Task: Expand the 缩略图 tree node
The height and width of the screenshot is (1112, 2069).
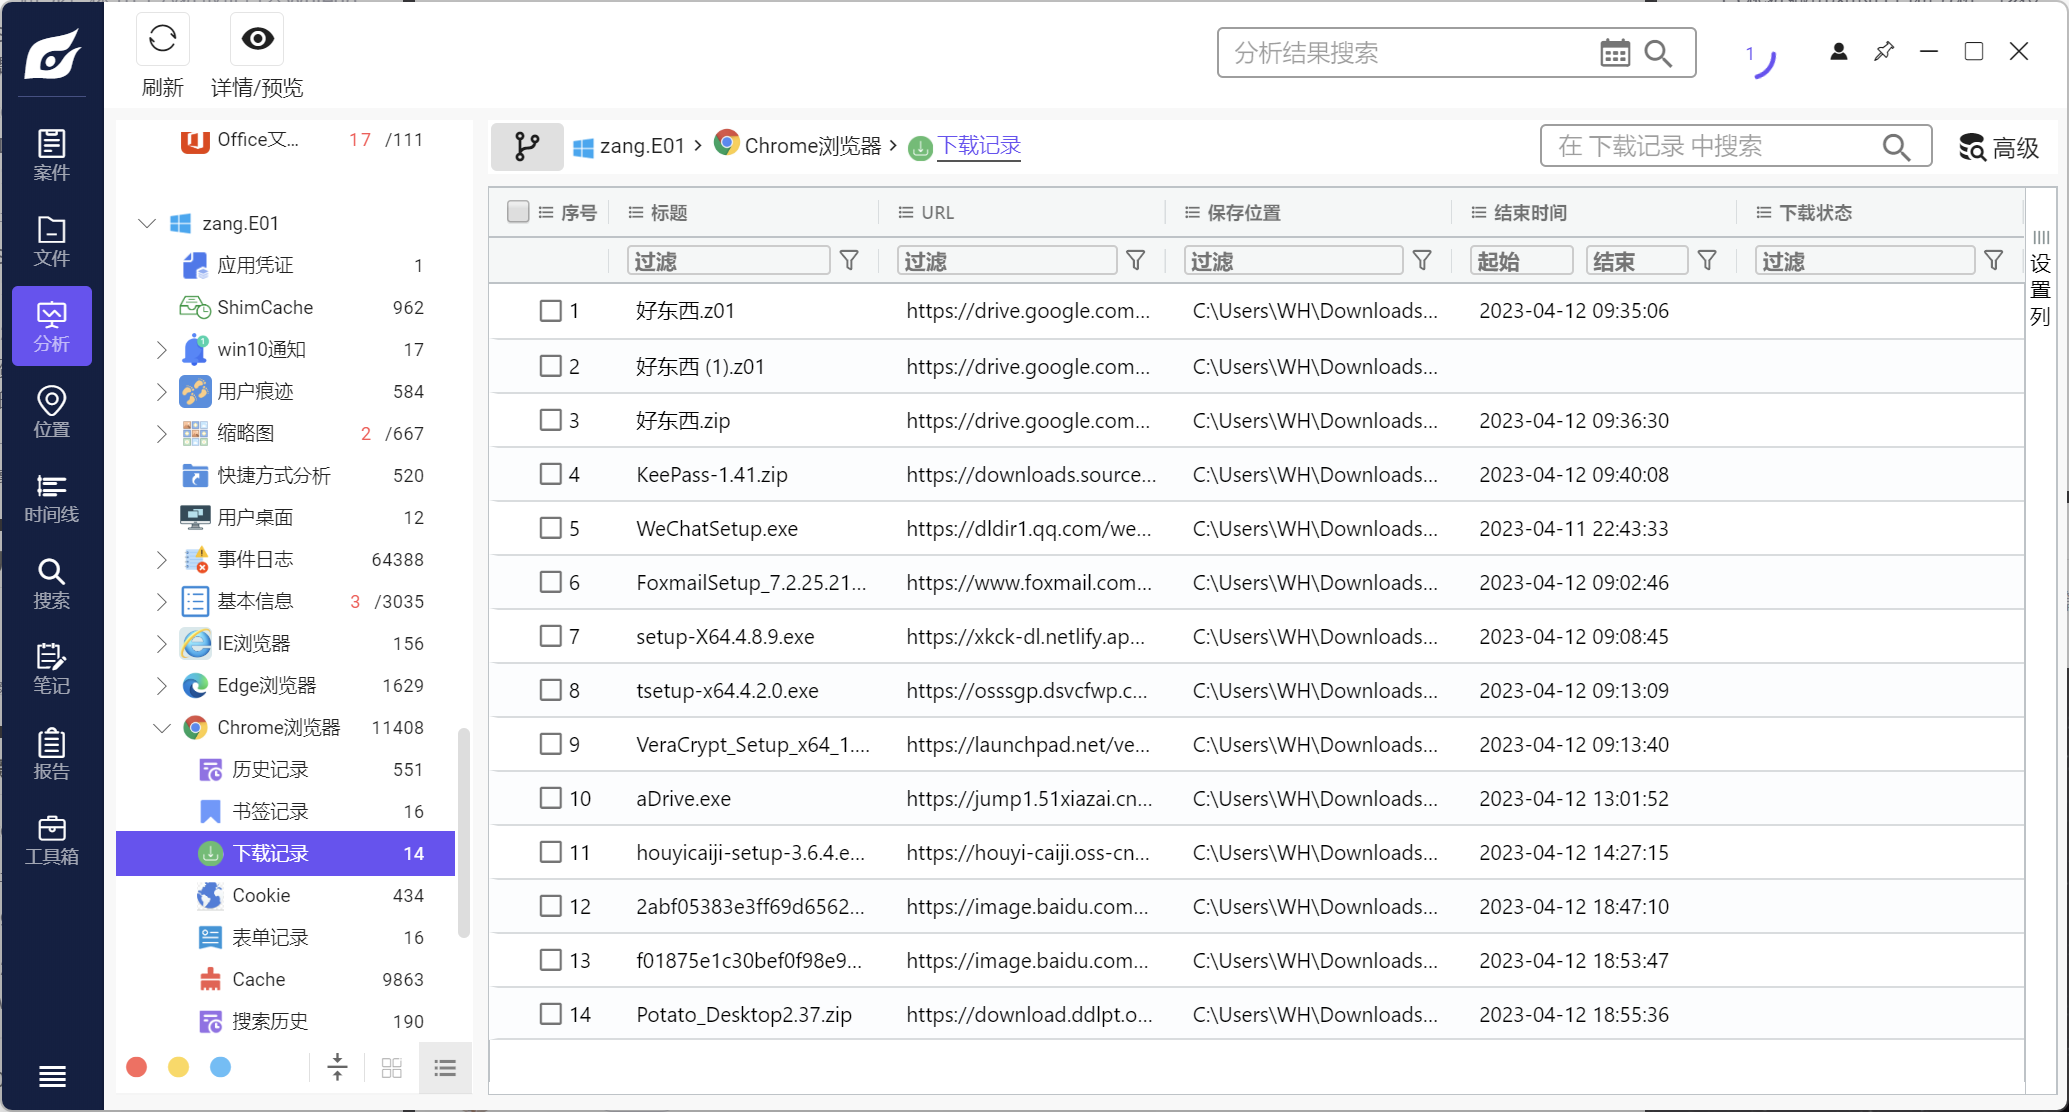Action: pos(161,433)
